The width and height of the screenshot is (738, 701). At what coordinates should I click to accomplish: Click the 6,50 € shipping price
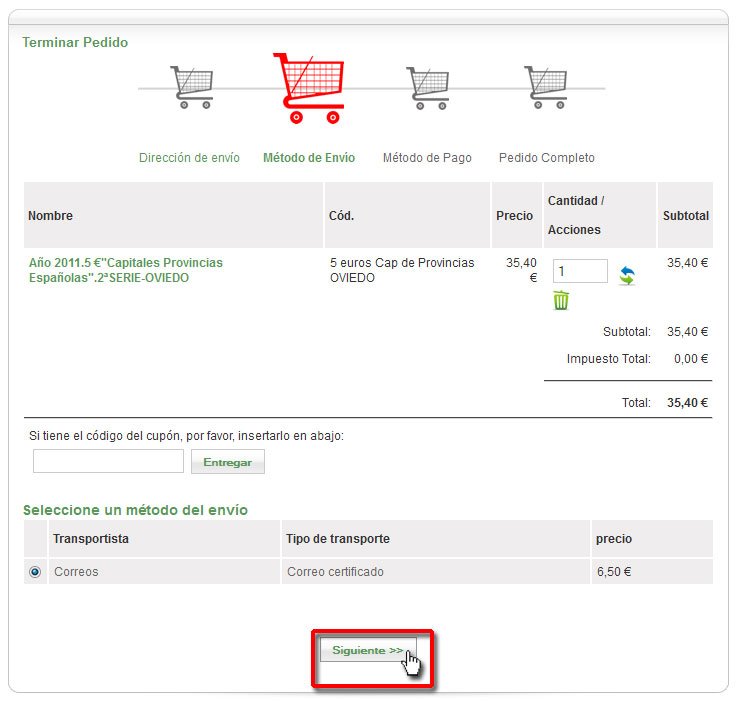click(613, 572)
